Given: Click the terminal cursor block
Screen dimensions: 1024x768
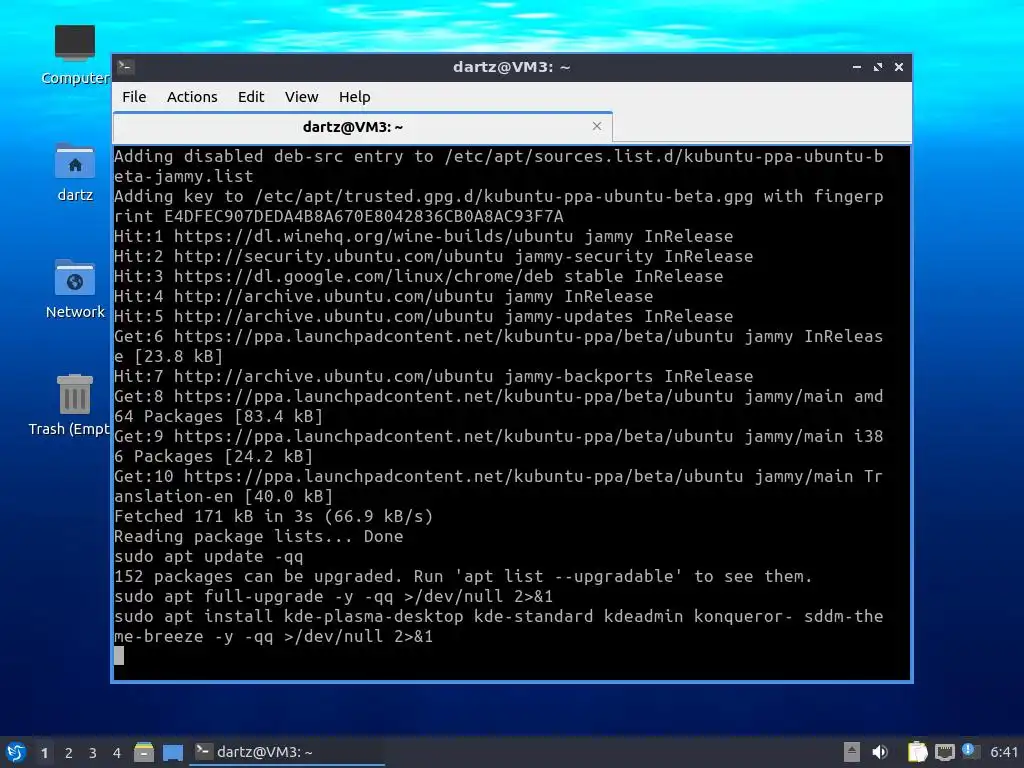Looking at the screenshot, I should tap(119, 656).
